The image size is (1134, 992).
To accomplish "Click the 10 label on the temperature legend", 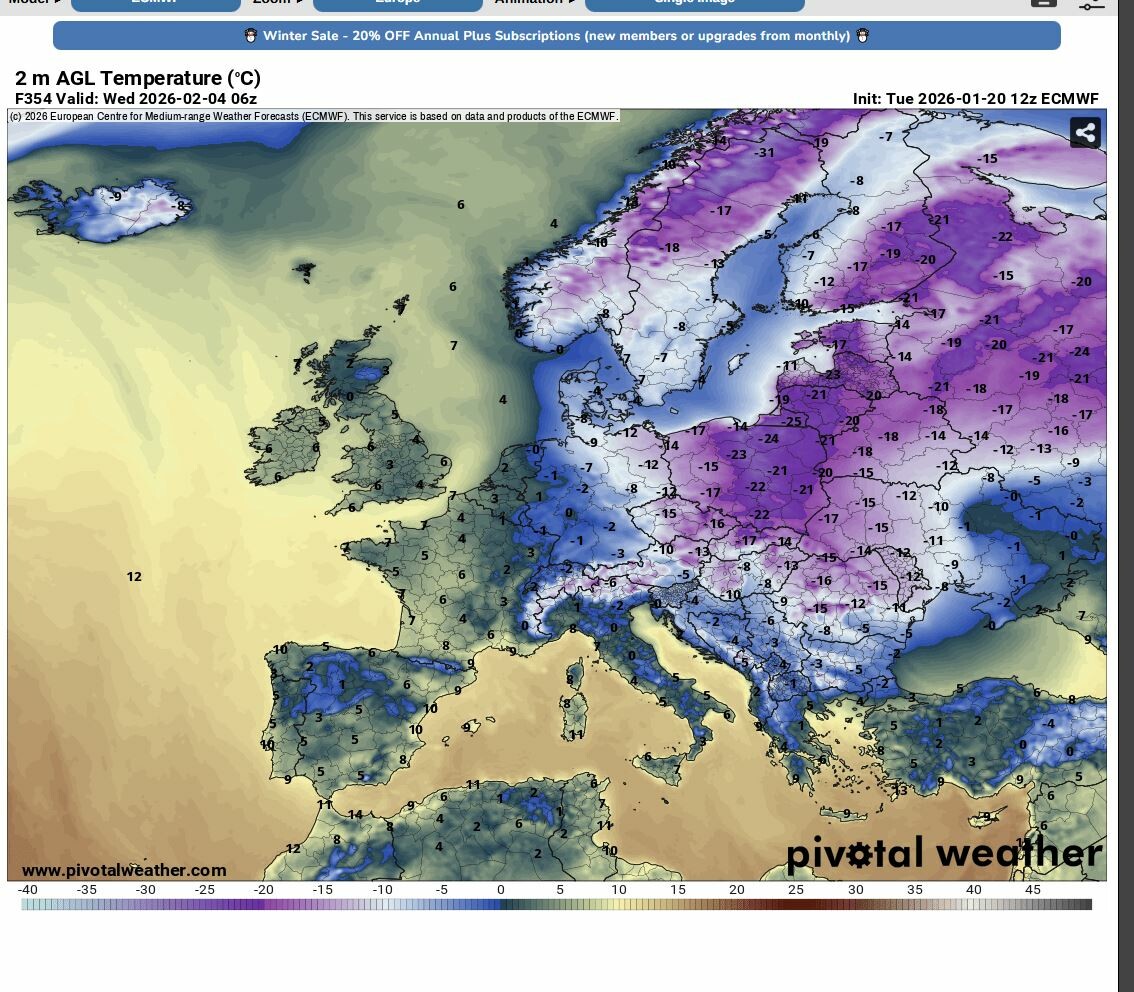I will 619,890.
